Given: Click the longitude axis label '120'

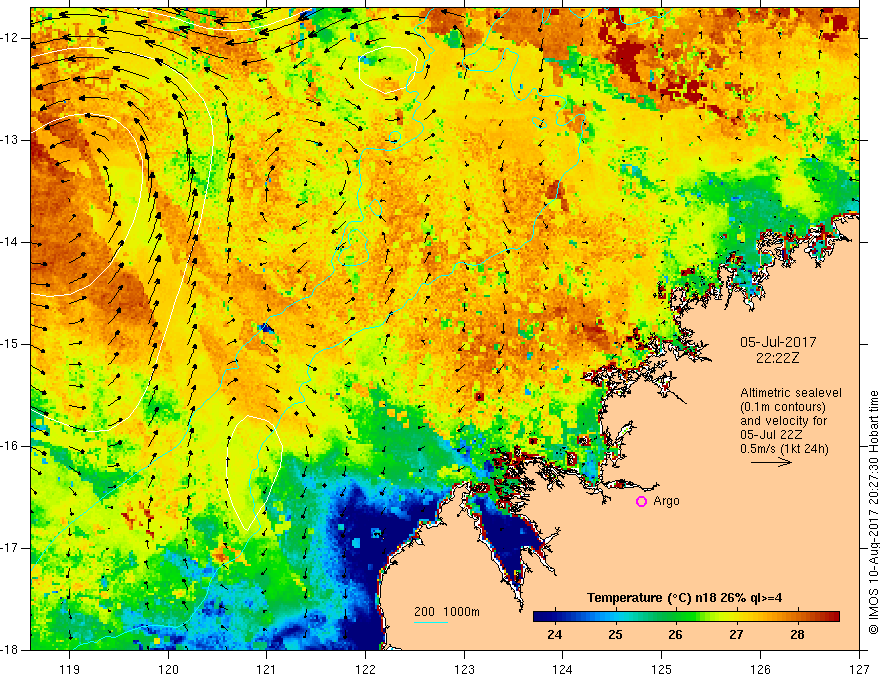Looking at the screenshot, I should 168,669.
